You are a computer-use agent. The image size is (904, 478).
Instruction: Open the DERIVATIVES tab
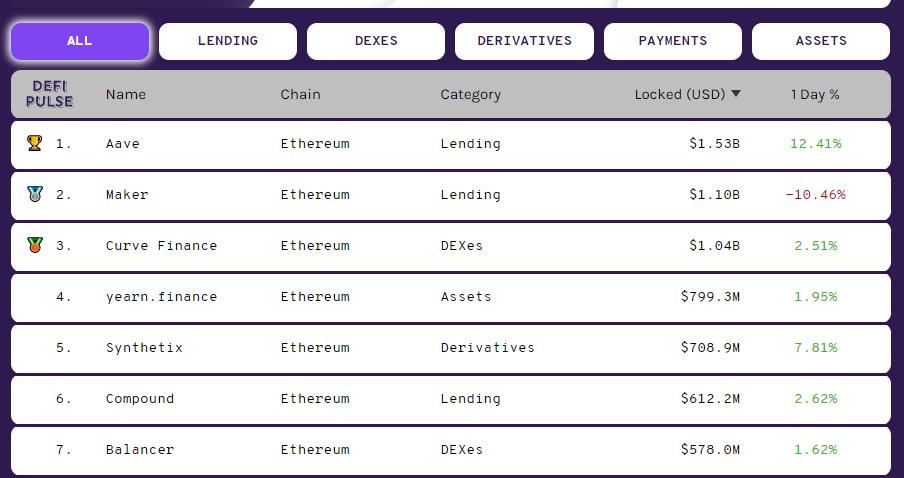524,41
